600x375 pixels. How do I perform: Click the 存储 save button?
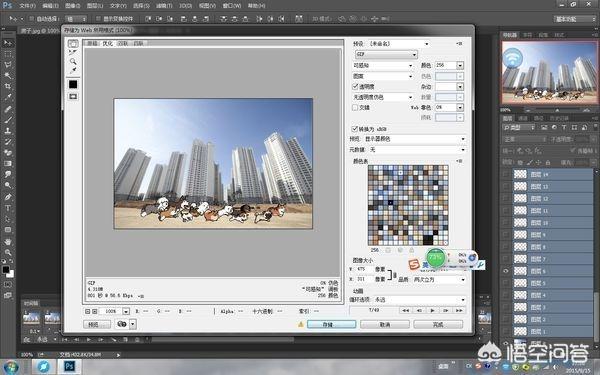pyautogui.click(x=331, y=324)
